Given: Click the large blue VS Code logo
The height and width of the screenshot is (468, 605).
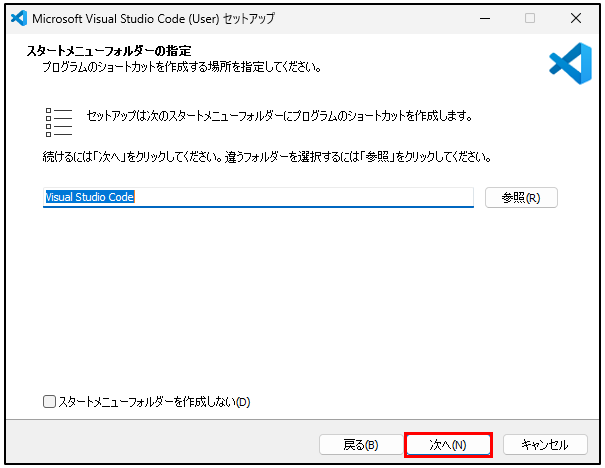Looking at the screenshot, I should pyautogui.click(x=570, y=63).
